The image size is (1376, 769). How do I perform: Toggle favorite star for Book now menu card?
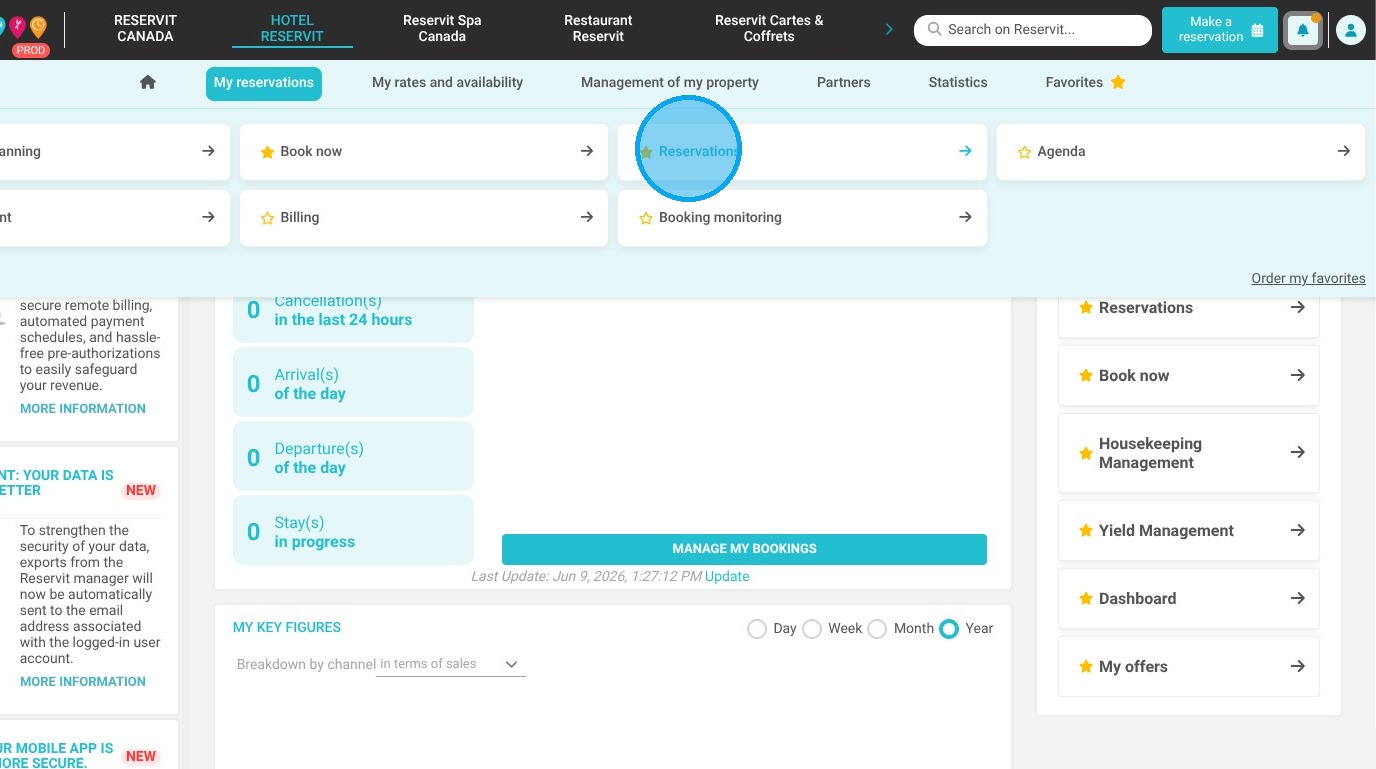click(267, 152)
